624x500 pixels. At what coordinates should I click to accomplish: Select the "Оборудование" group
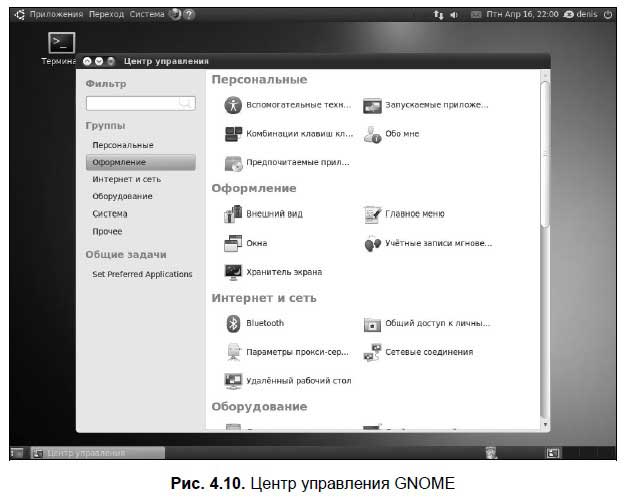(122, 196)
